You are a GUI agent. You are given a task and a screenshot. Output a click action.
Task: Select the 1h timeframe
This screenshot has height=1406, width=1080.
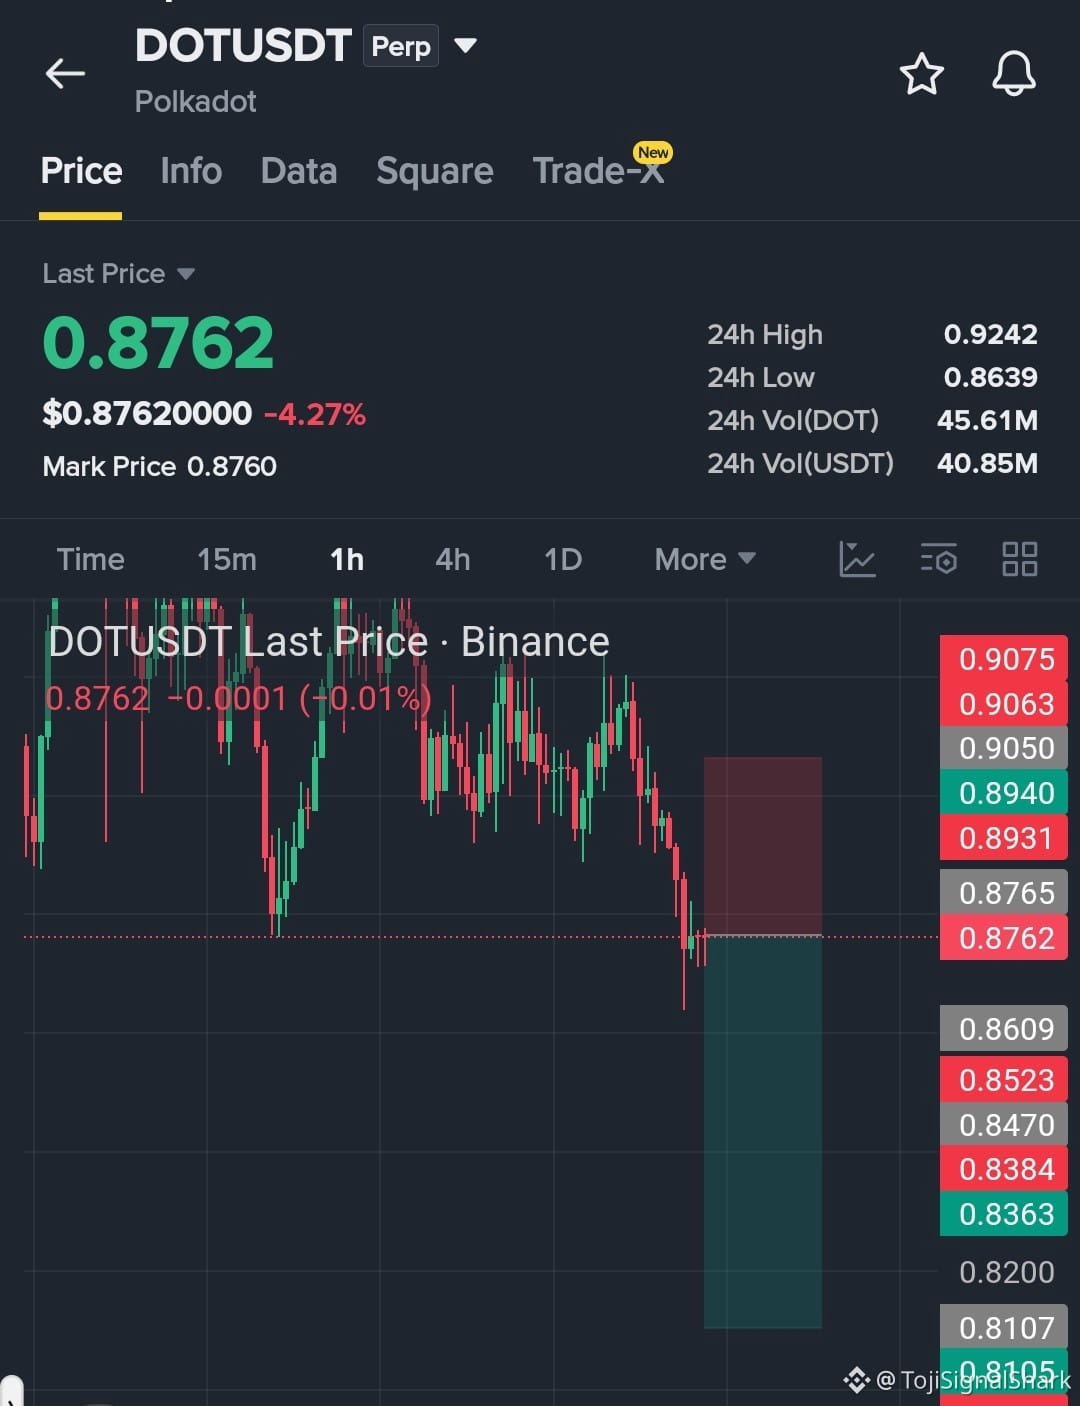[347, 559]
